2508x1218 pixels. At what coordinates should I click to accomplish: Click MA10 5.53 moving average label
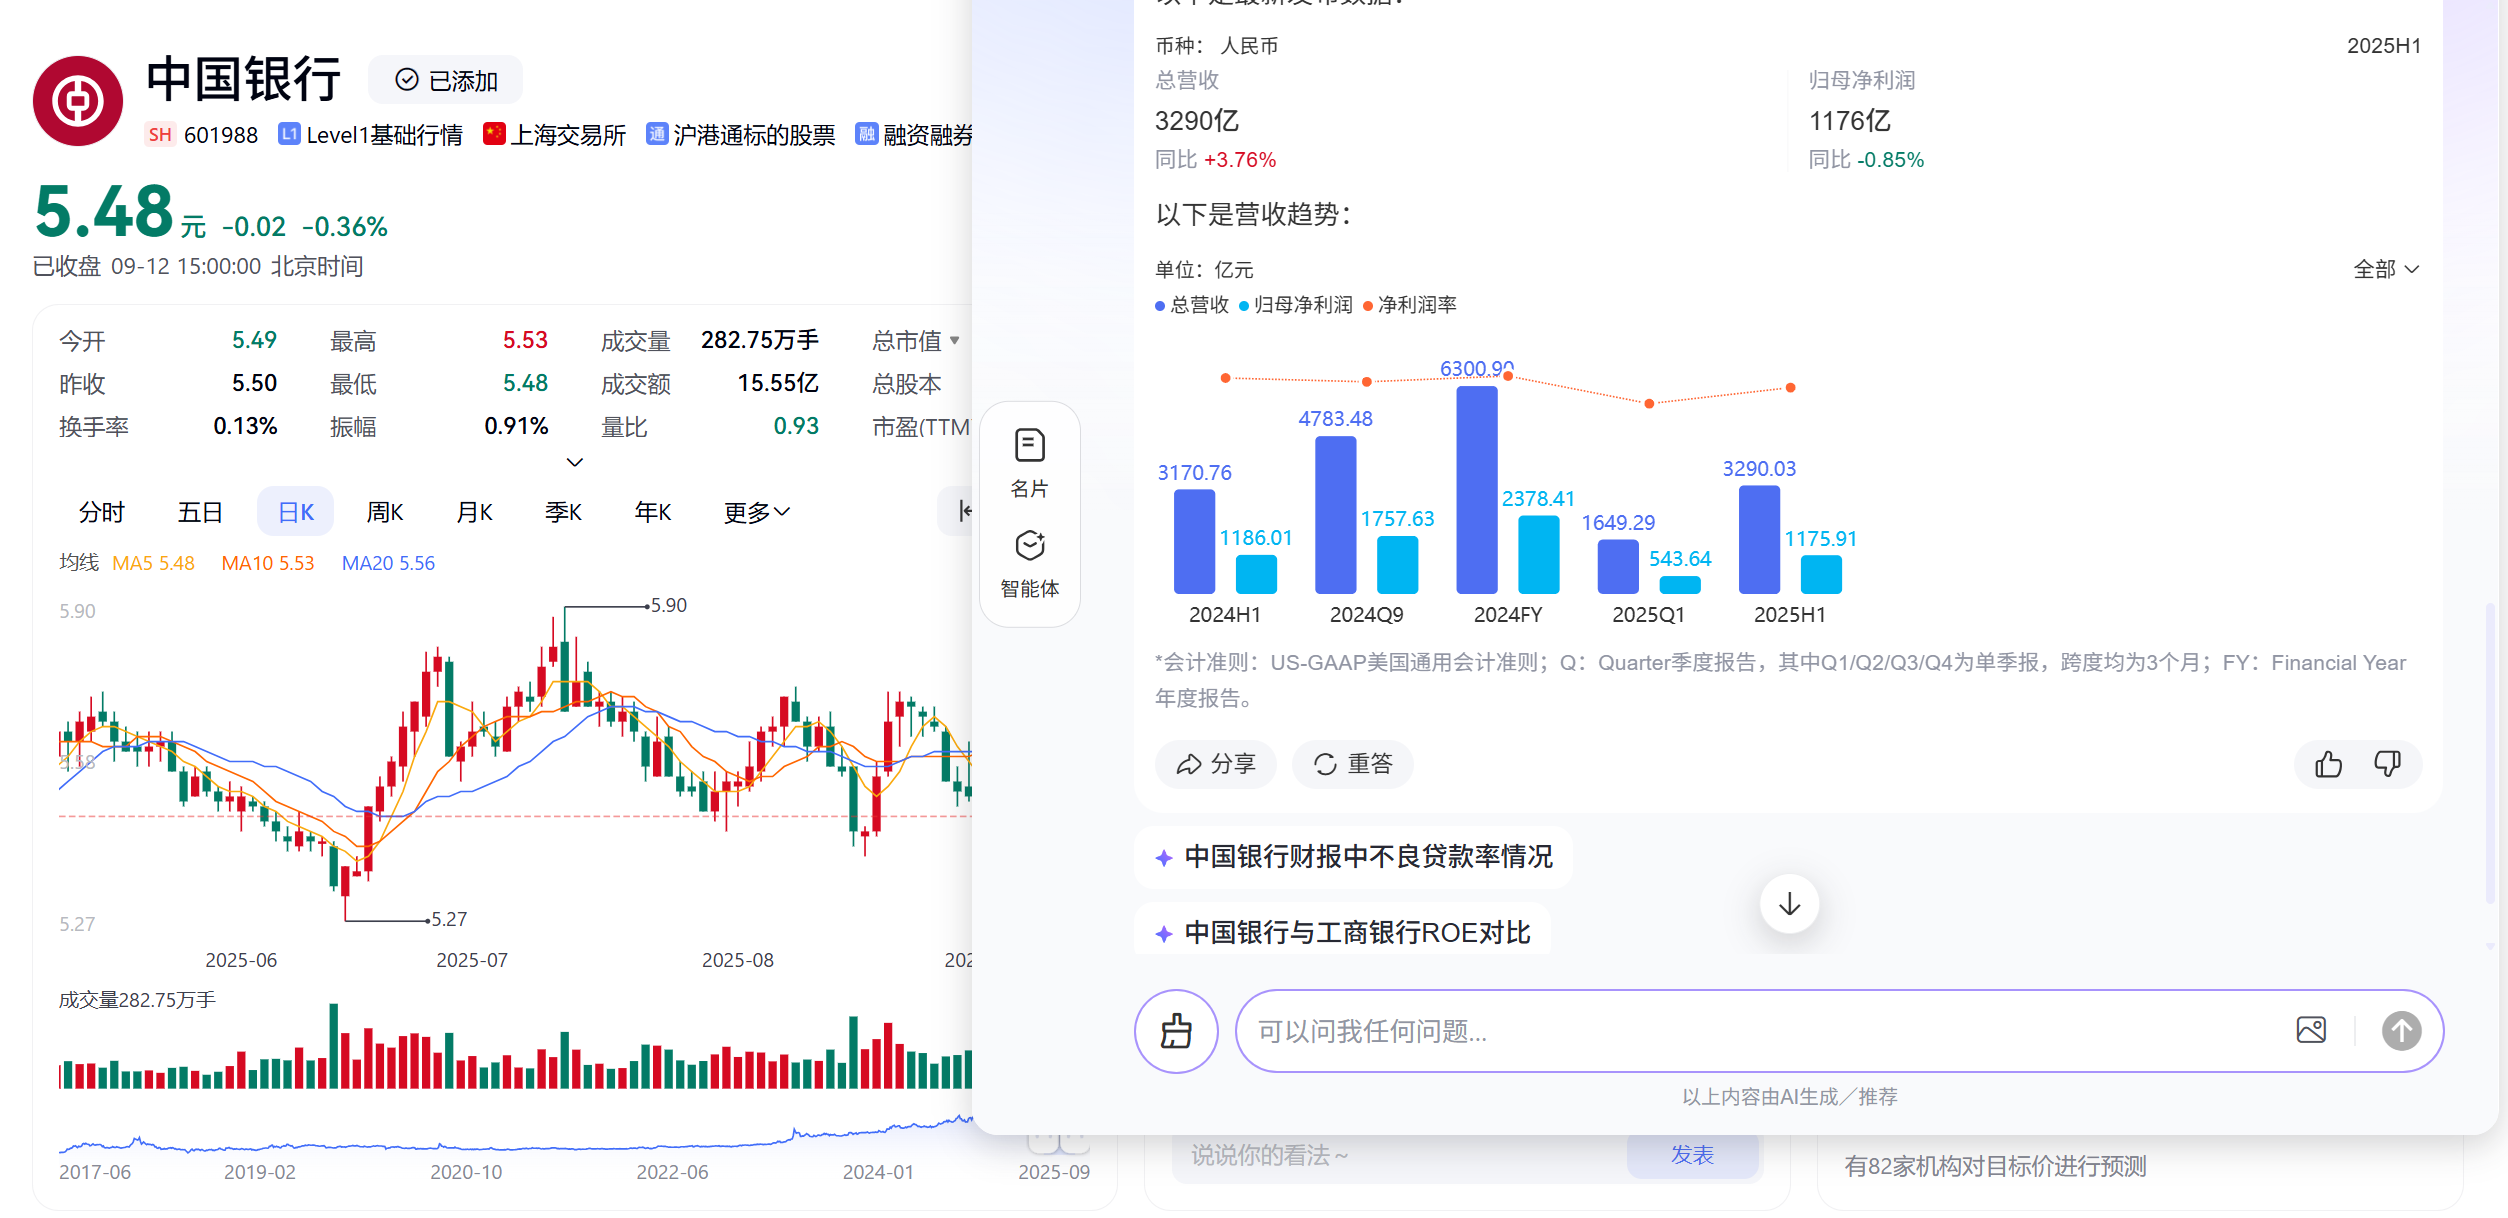pos(268,563)
